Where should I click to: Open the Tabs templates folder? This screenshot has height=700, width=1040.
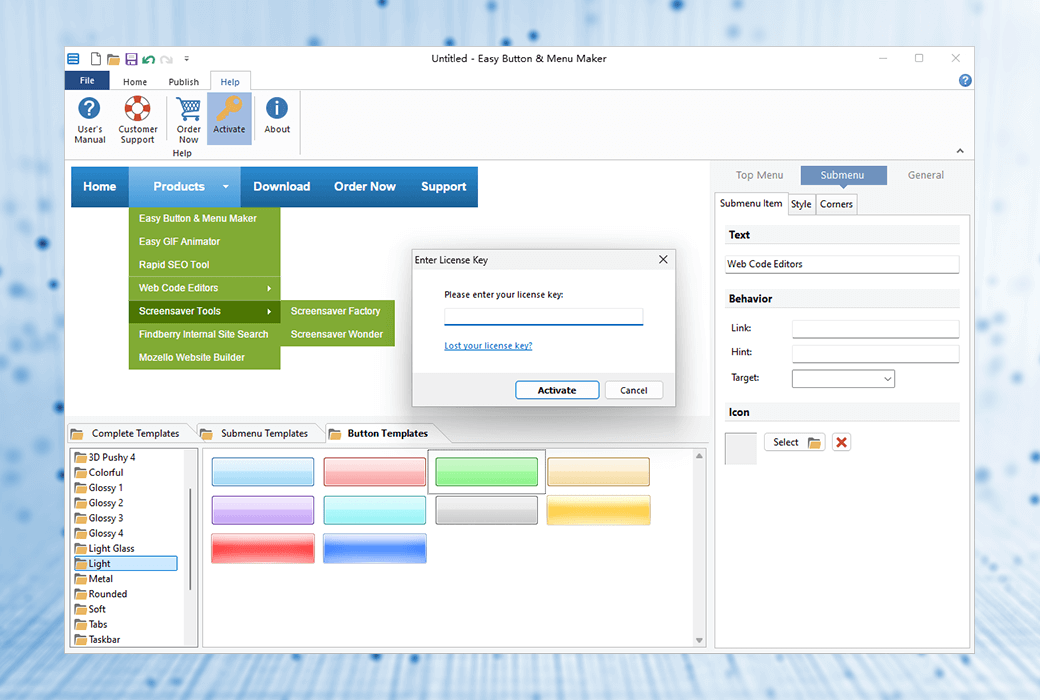(x=92, y=625)
